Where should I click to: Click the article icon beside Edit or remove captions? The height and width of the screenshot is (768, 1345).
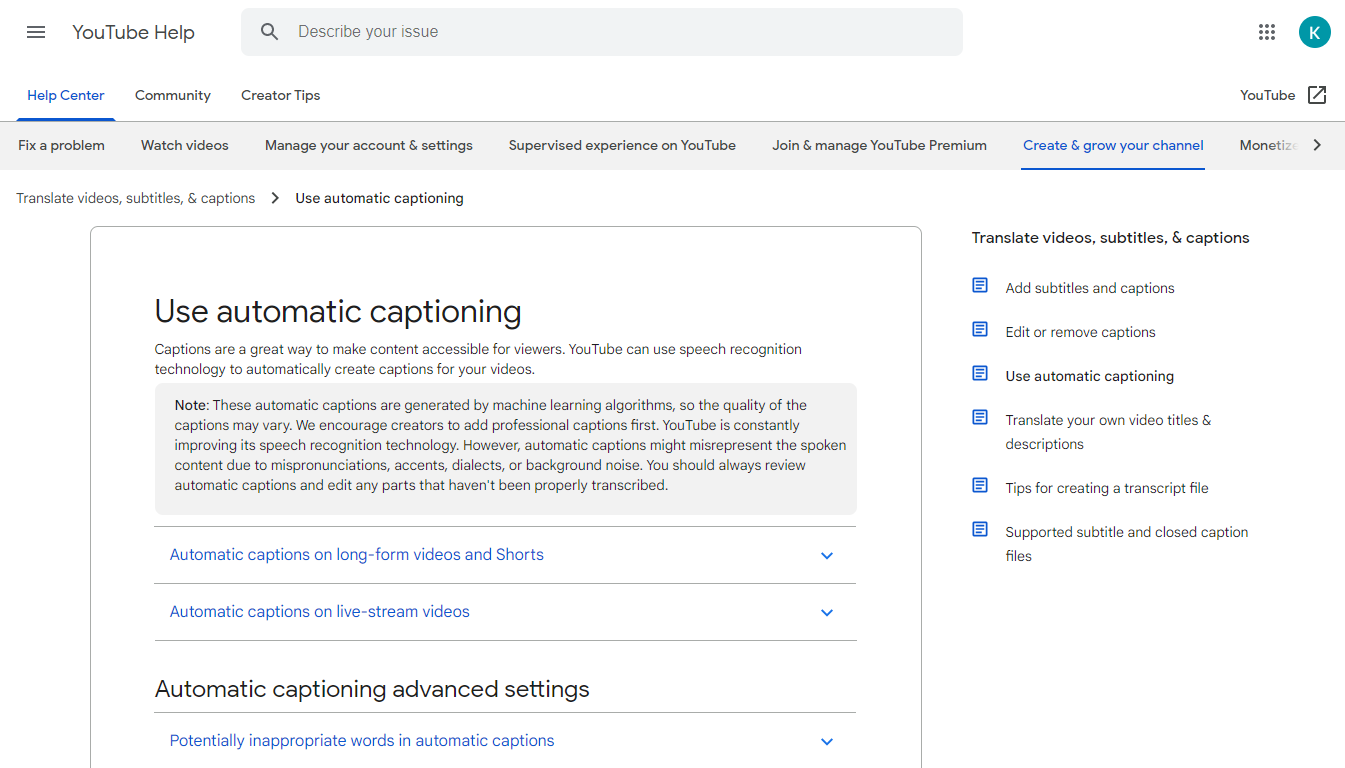980,330
